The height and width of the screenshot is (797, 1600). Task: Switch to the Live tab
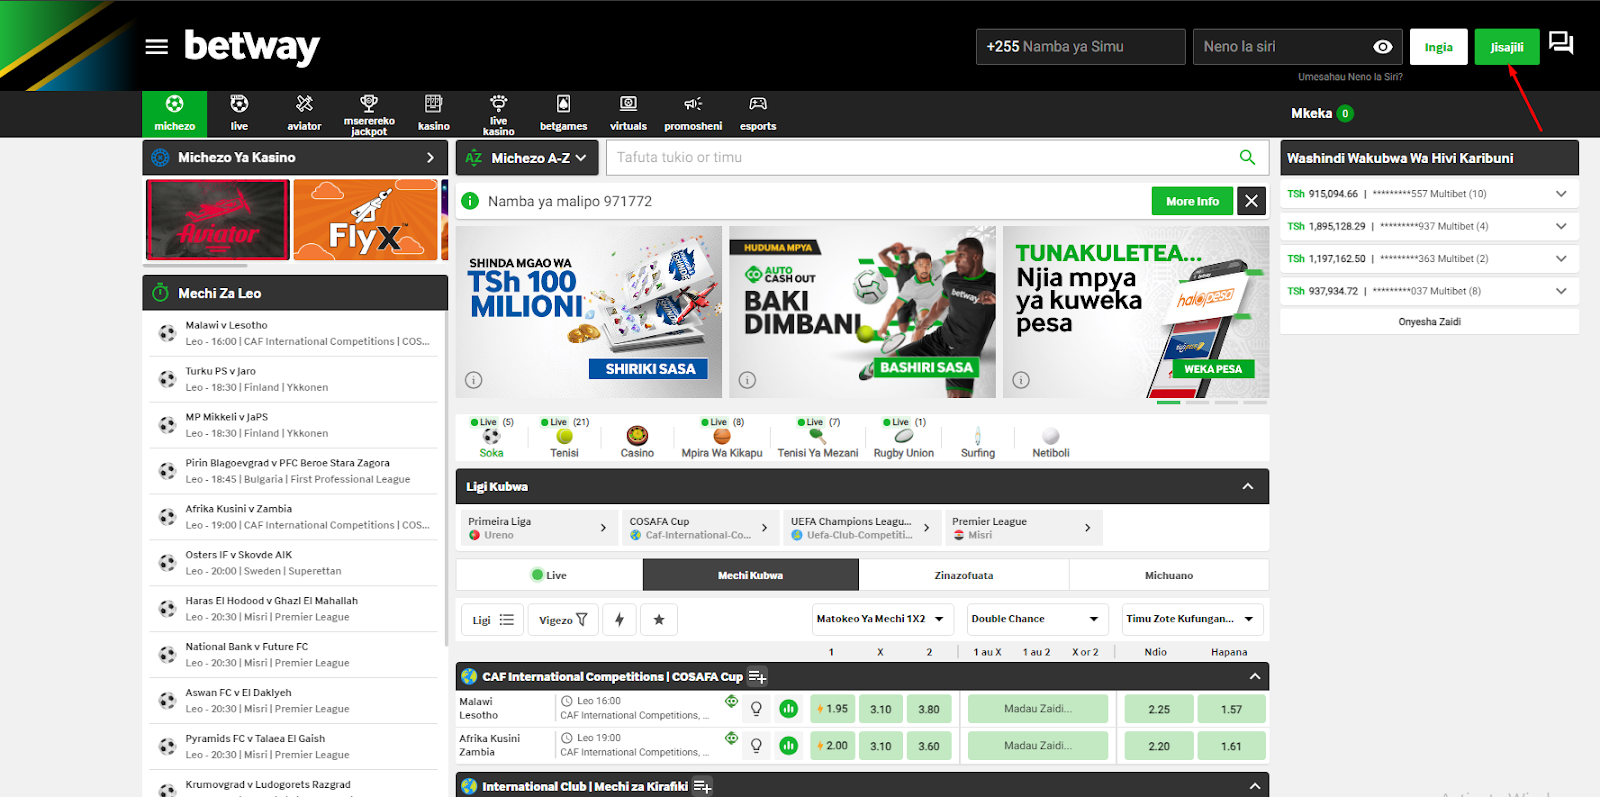(x=549, y=575)
